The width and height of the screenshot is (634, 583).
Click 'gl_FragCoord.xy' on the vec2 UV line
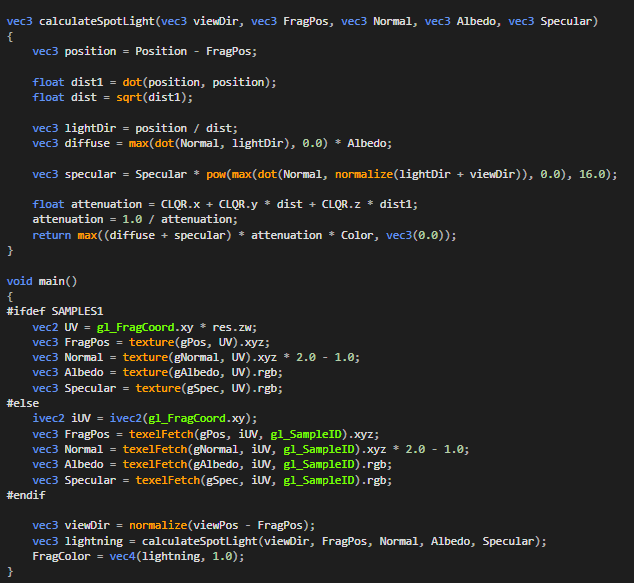(145, 327)
